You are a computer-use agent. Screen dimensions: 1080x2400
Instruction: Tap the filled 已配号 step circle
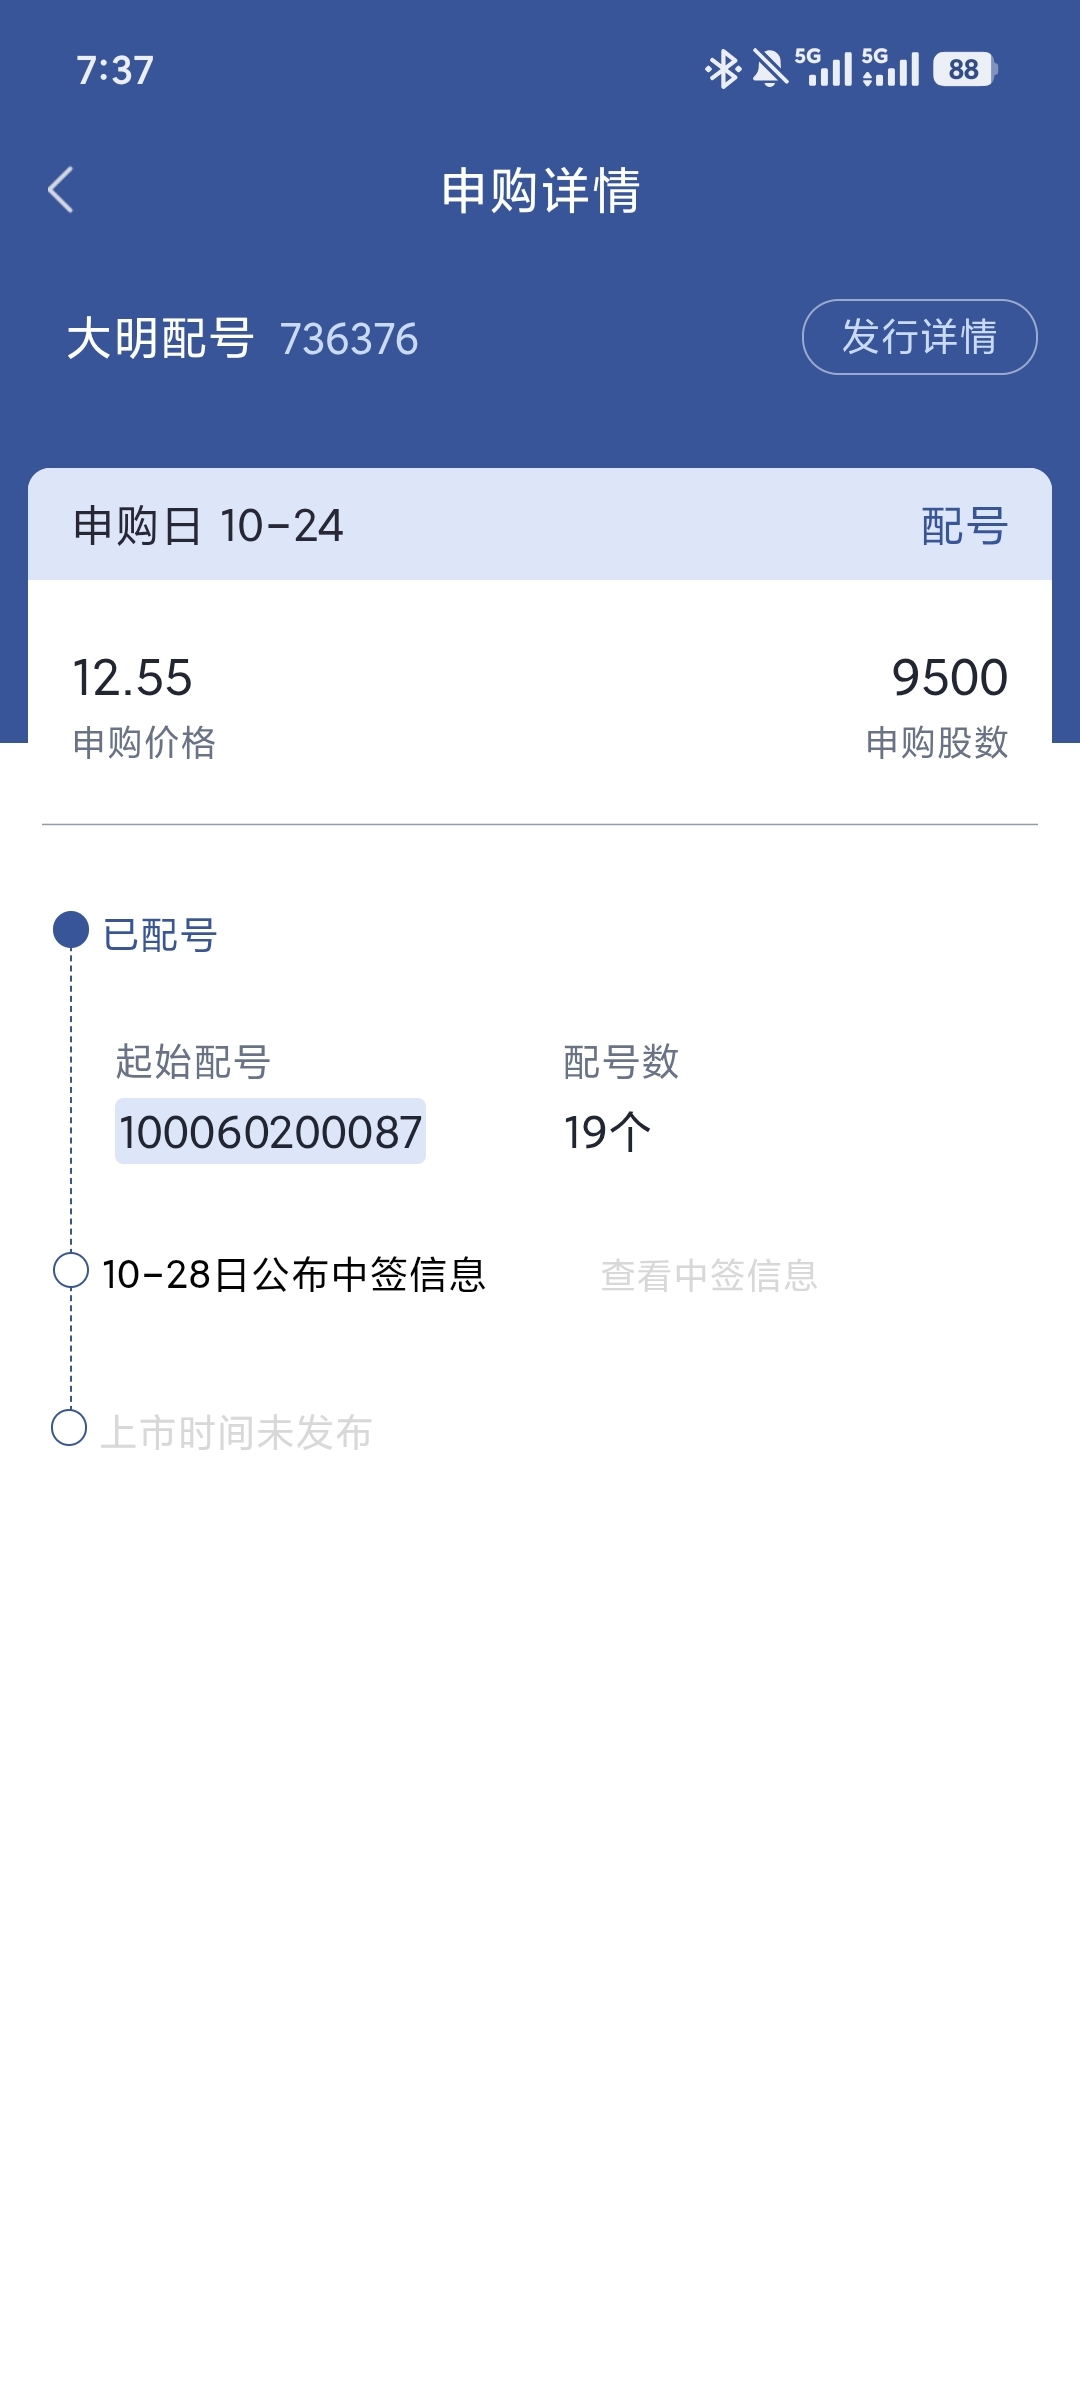(71, 930)
